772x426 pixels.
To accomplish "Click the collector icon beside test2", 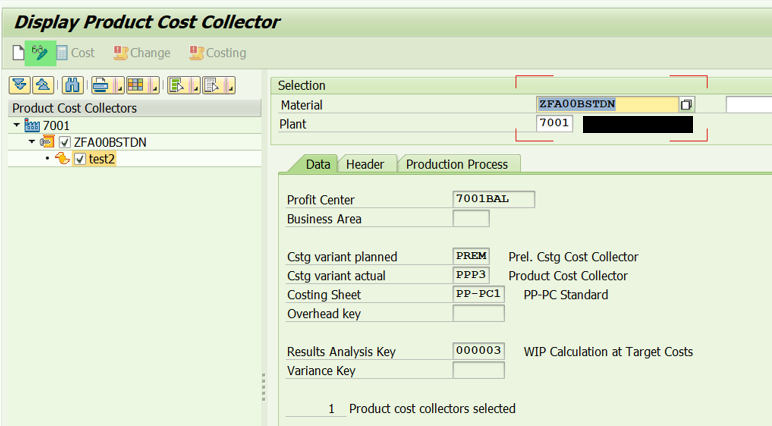I will [x=63, y=159].
